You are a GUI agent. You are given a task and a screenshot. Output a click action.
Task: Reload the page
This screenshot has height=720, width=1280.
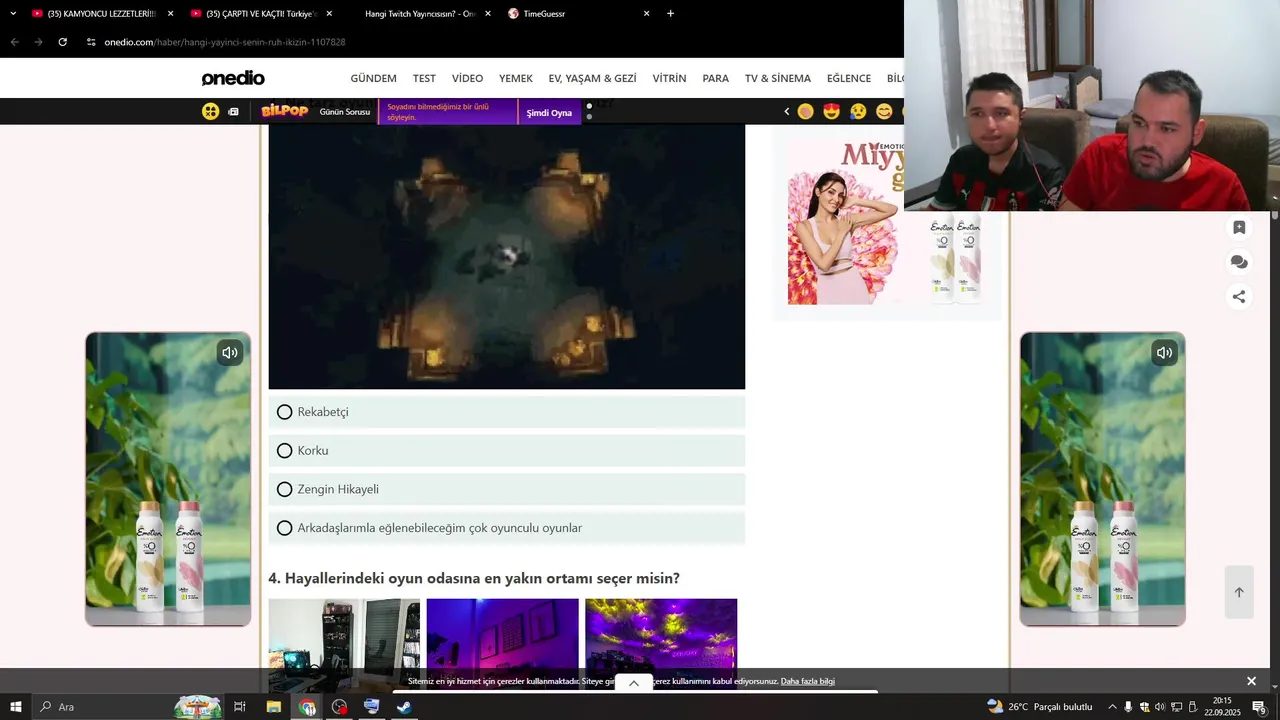[x=62, y=42]
